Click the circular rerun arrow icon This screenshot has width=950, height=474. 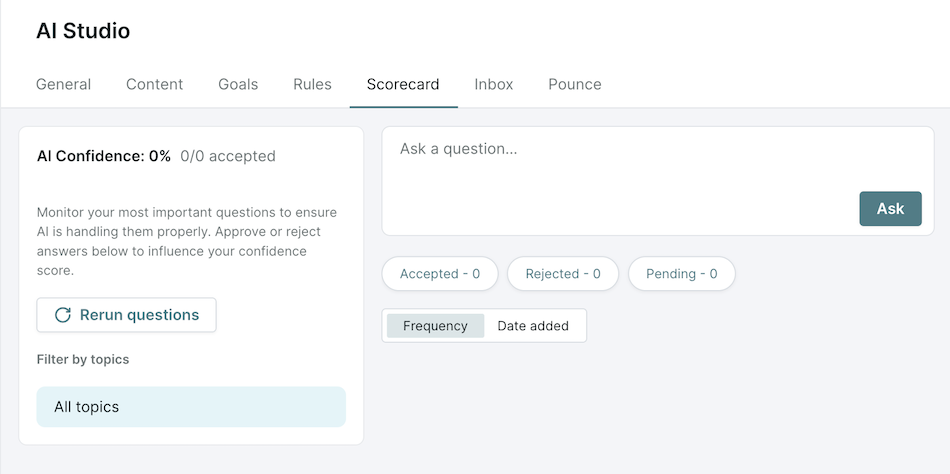point(63,315)
